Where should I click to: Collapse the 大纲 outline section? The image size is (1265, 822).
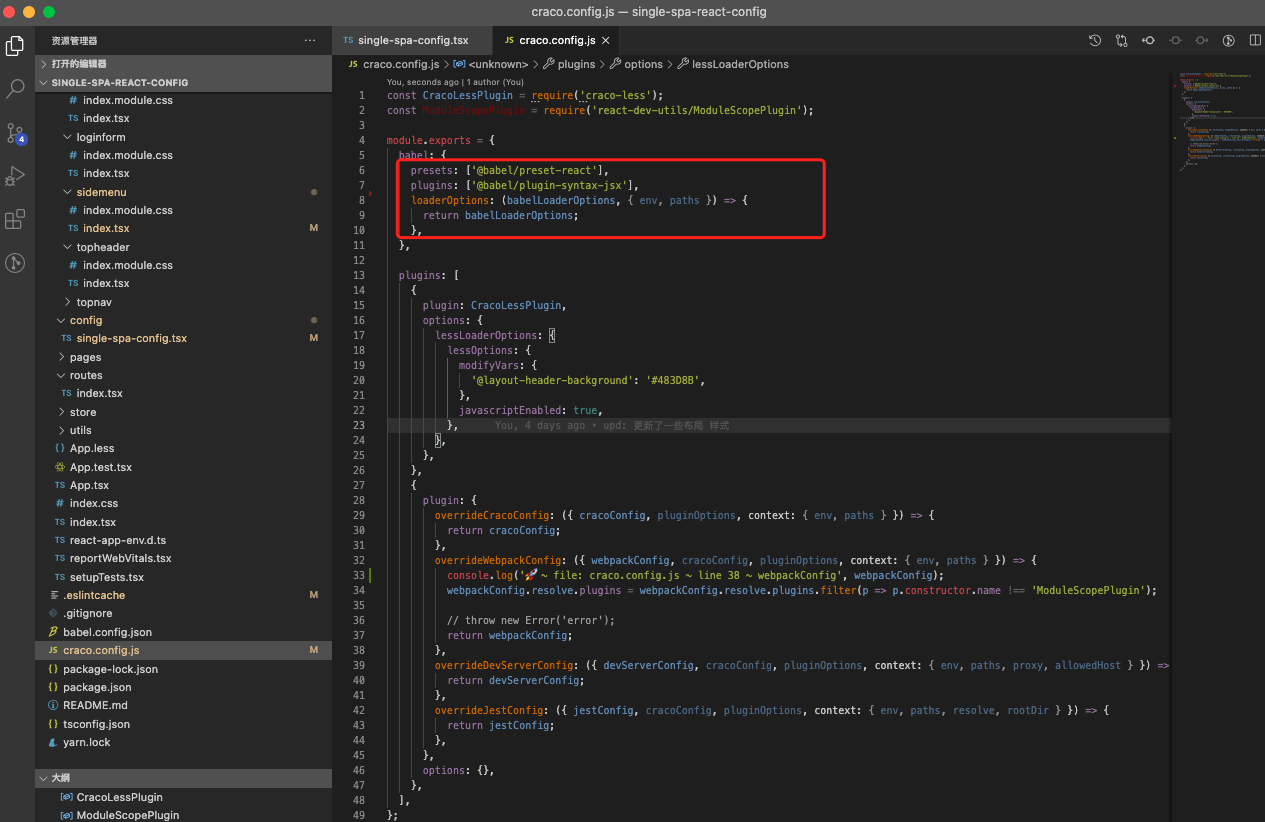click(58, 777)
